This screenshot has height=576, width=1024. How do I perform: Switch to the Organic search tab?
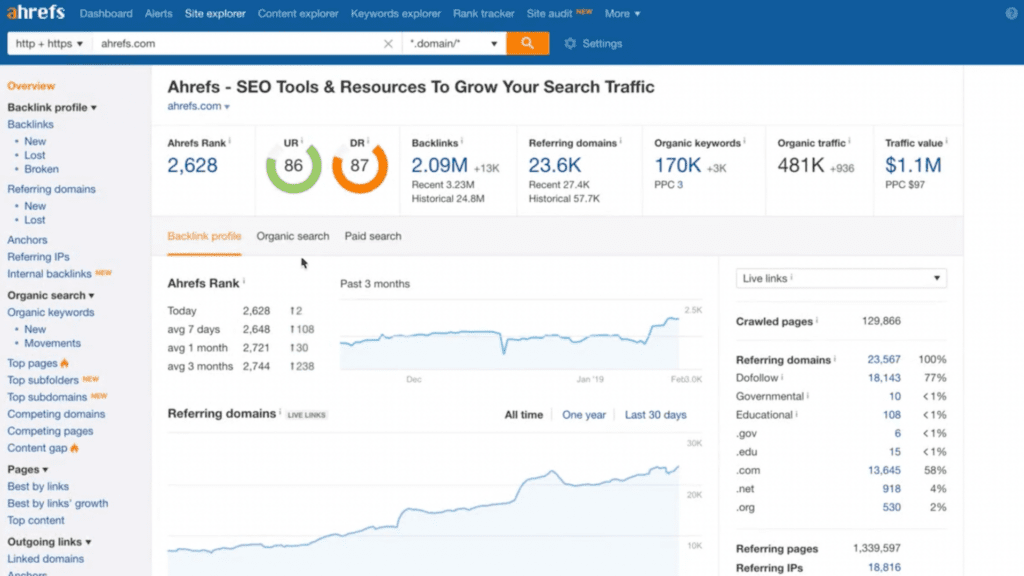(x=293, y=236)
